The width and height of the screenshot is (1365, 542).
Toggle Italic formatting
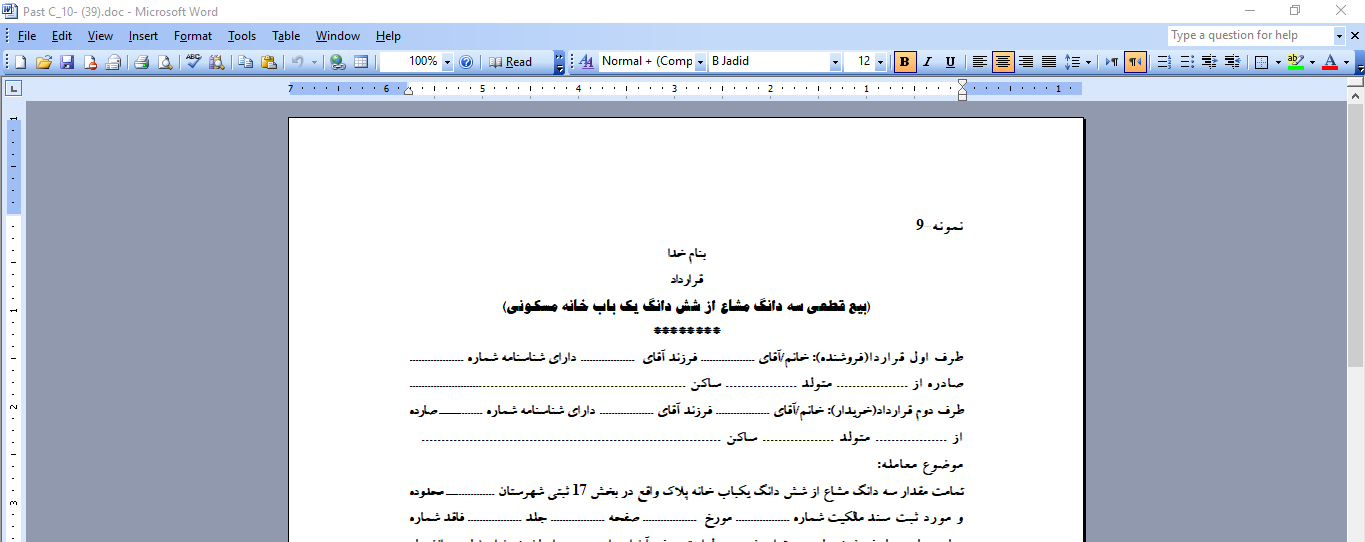point(928,62)
